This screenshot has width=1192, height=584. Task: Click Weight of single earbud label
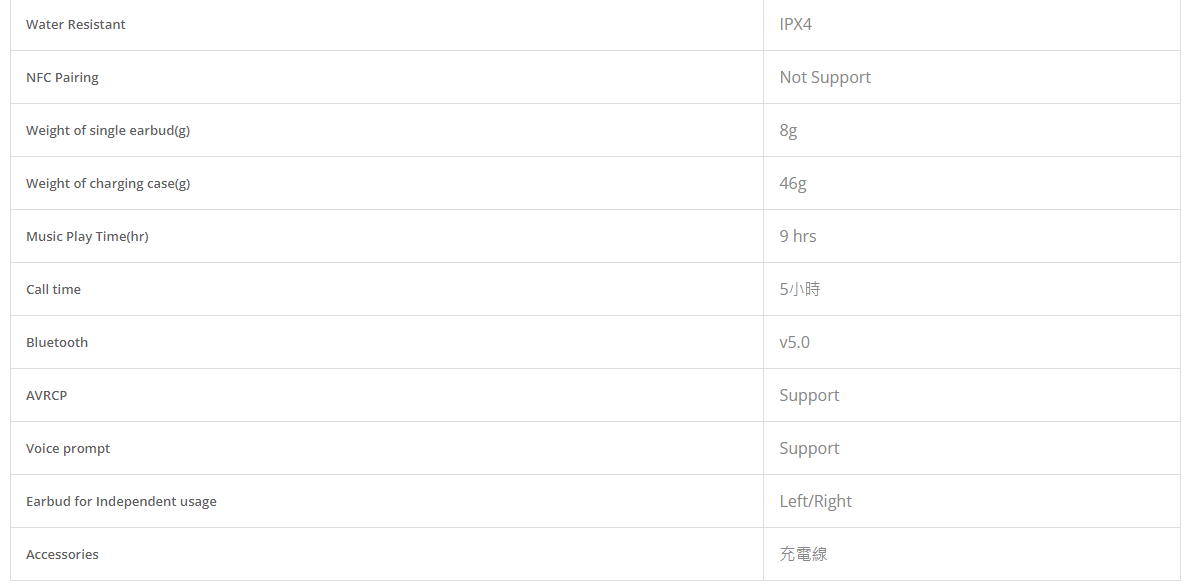click(x=108, y=131)
